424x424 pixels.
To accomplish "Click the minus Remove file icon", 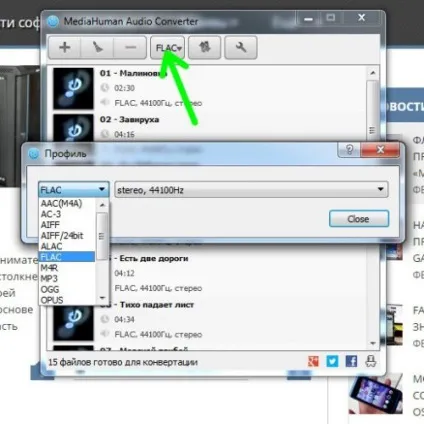I will click(x=130, y=48).
